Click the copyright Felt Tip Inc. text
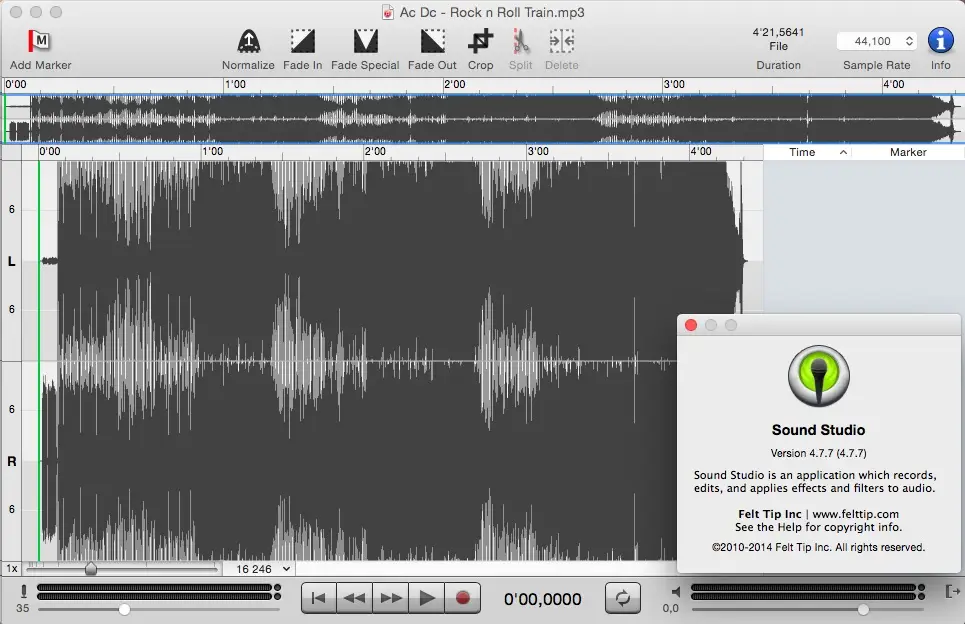The height and width of the screenshot is (624, 965). pyautogui.click(x=818, y=547)
